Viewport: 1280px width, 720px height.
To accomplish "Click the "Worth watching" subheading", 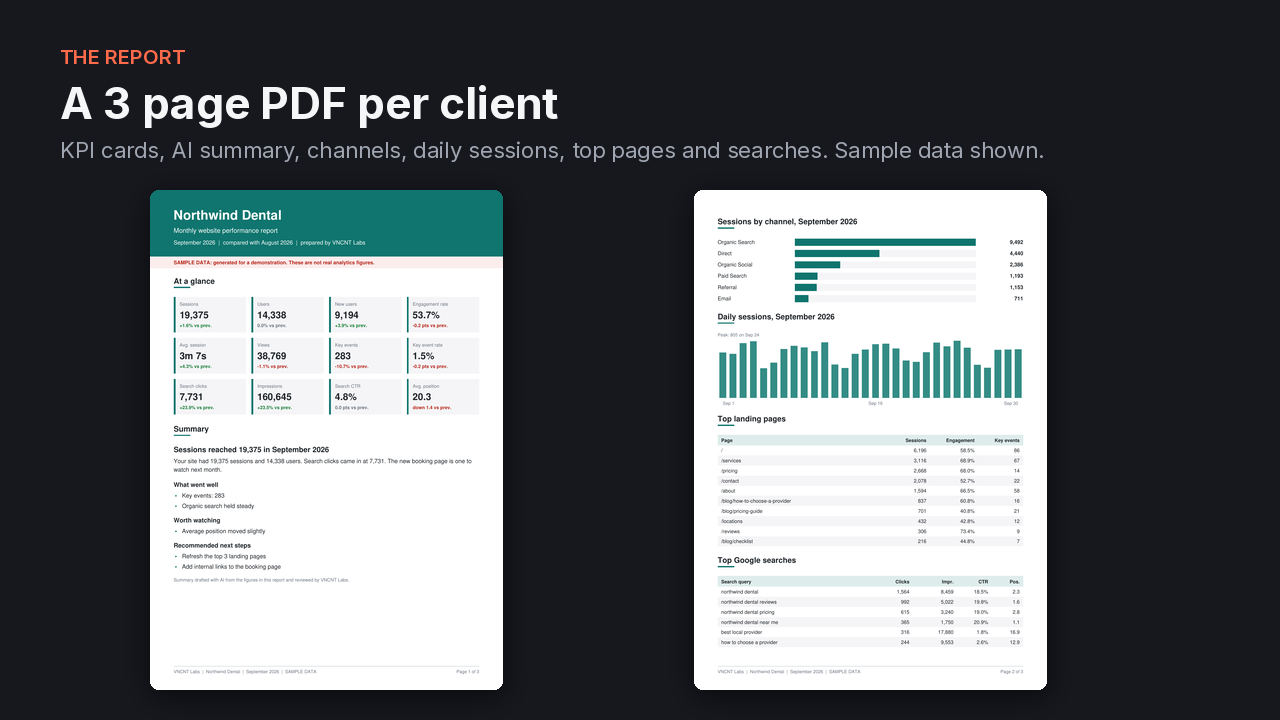I will click(197, 520).
